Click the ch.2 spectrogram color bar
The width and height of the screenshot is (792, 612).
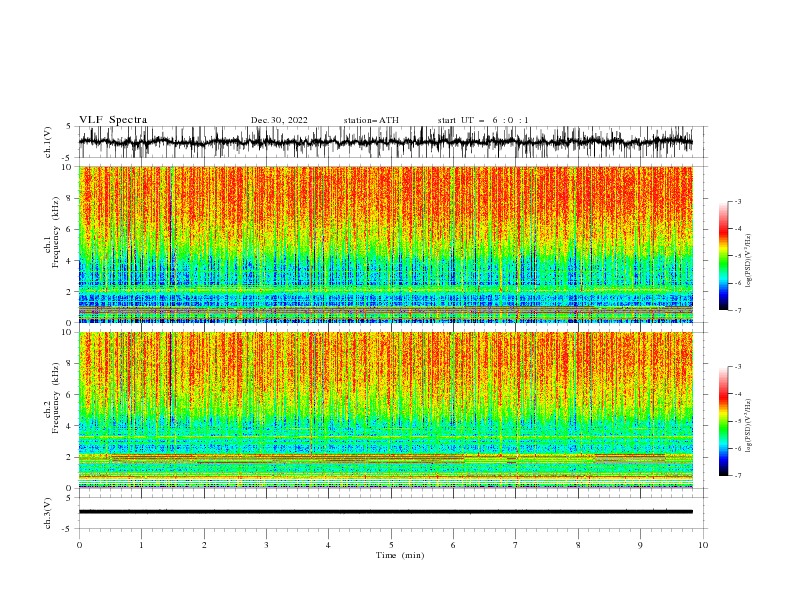(724, 421)
